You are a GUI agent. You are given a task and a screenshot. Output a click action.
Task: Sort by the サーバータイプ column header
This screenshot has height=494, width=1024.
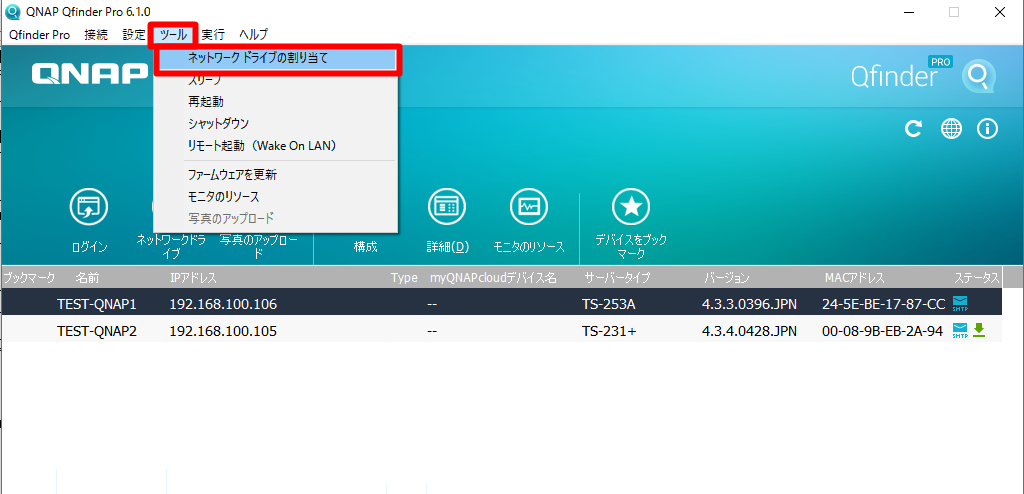pyautogui.click(x=617, y=278)
